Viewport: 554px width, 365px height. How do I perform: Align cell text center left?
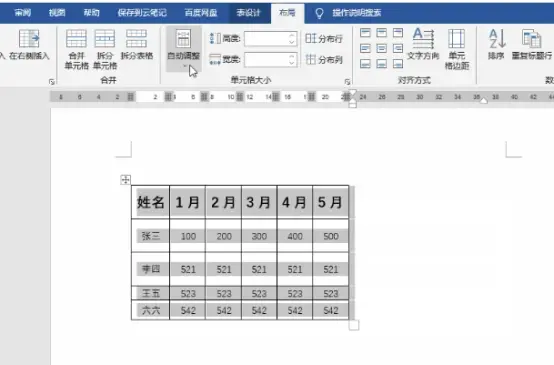click(x=365, y=48)
